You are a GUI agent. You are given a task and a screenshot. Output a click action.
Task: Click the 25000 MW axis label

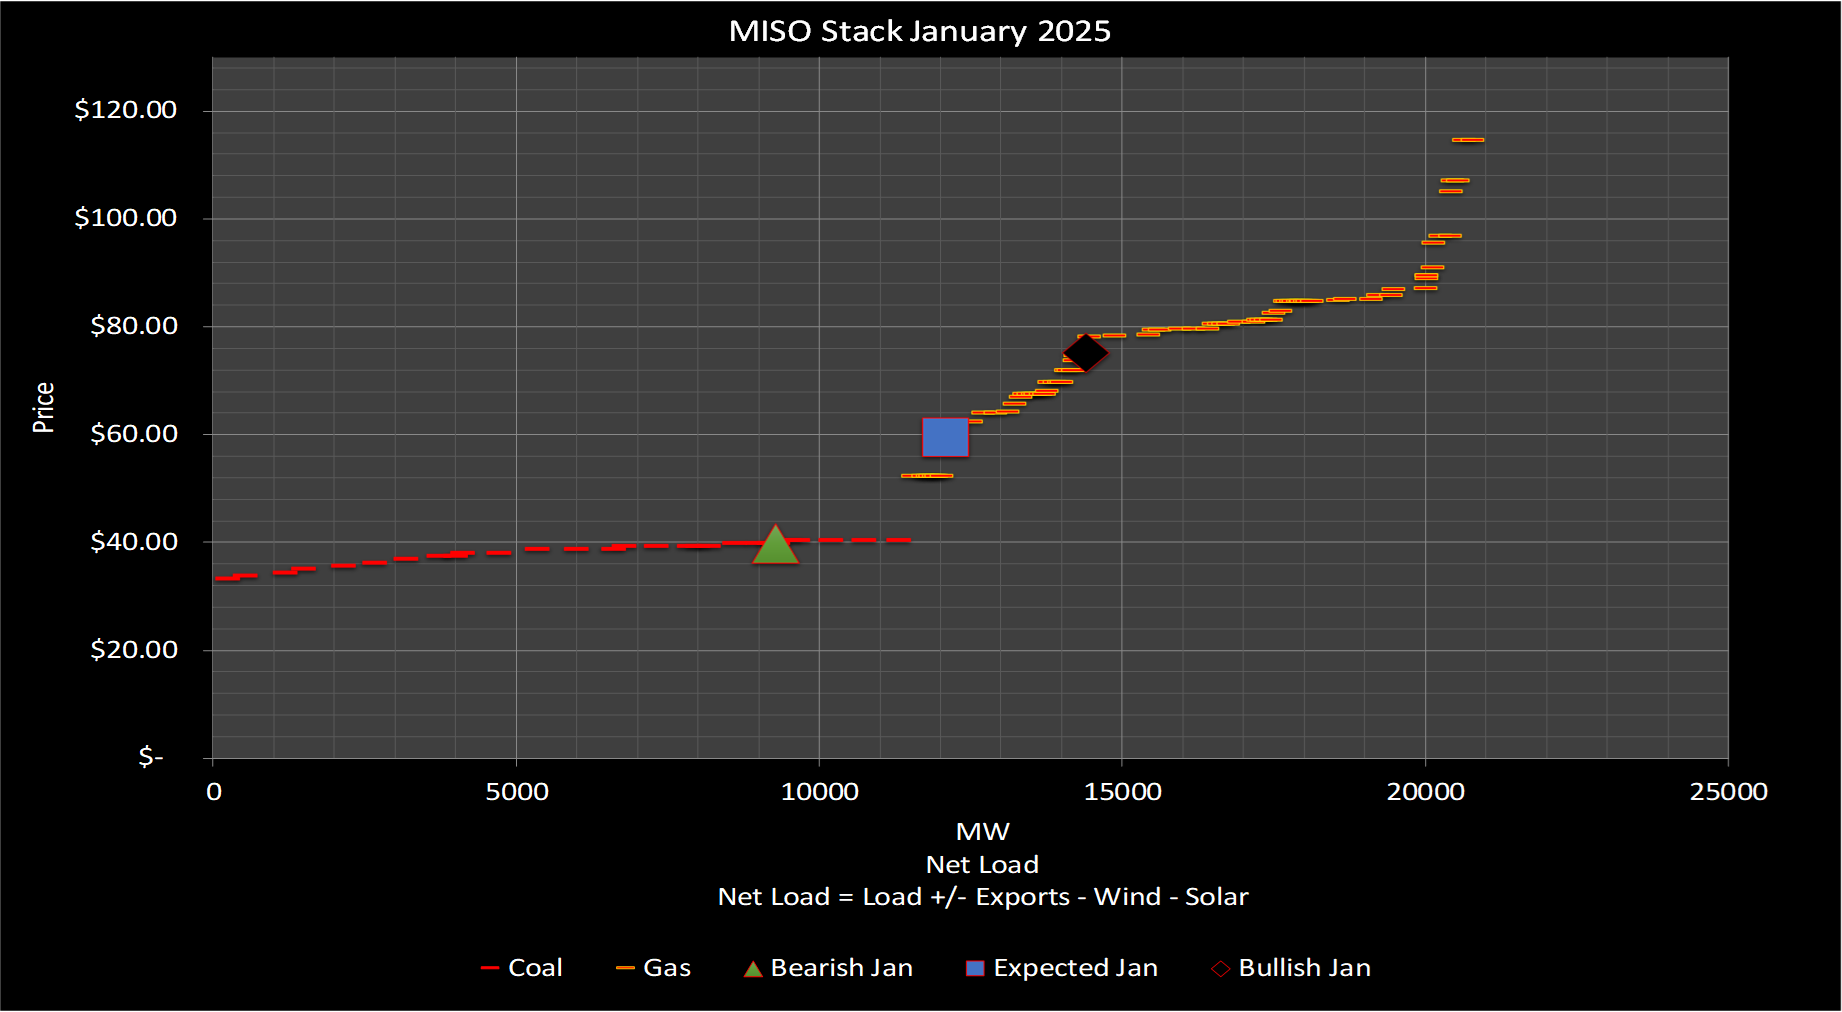[x=1728, y=792]
